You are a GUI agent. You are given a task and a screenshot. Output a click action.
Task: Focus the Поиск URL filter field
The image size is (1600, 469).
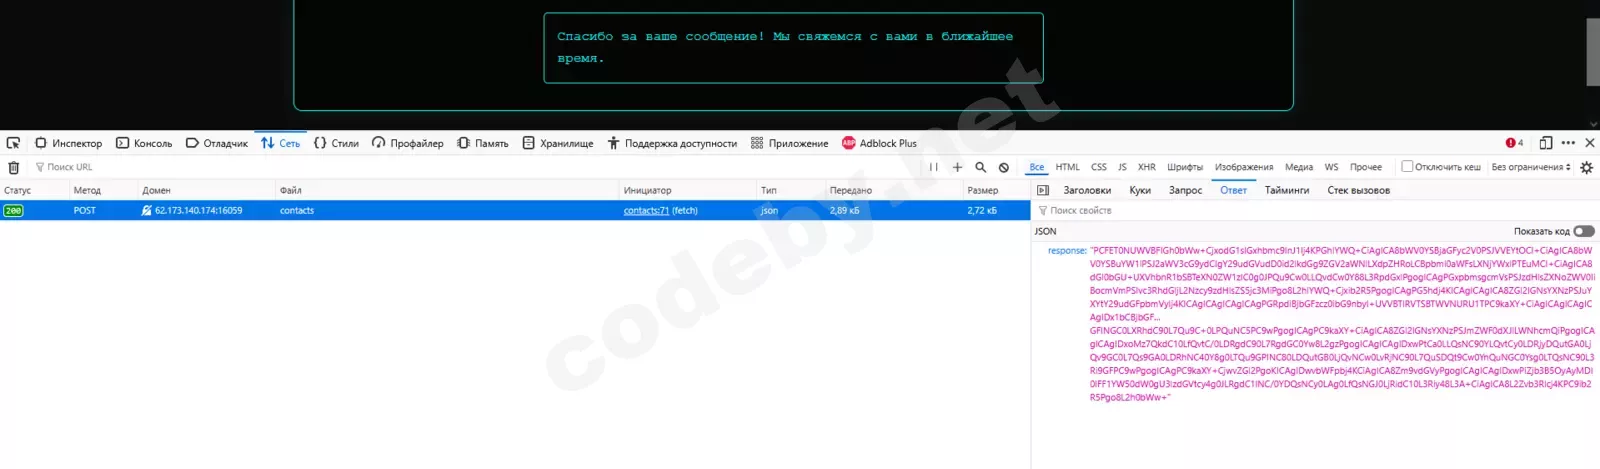click(x=475, y=167)
